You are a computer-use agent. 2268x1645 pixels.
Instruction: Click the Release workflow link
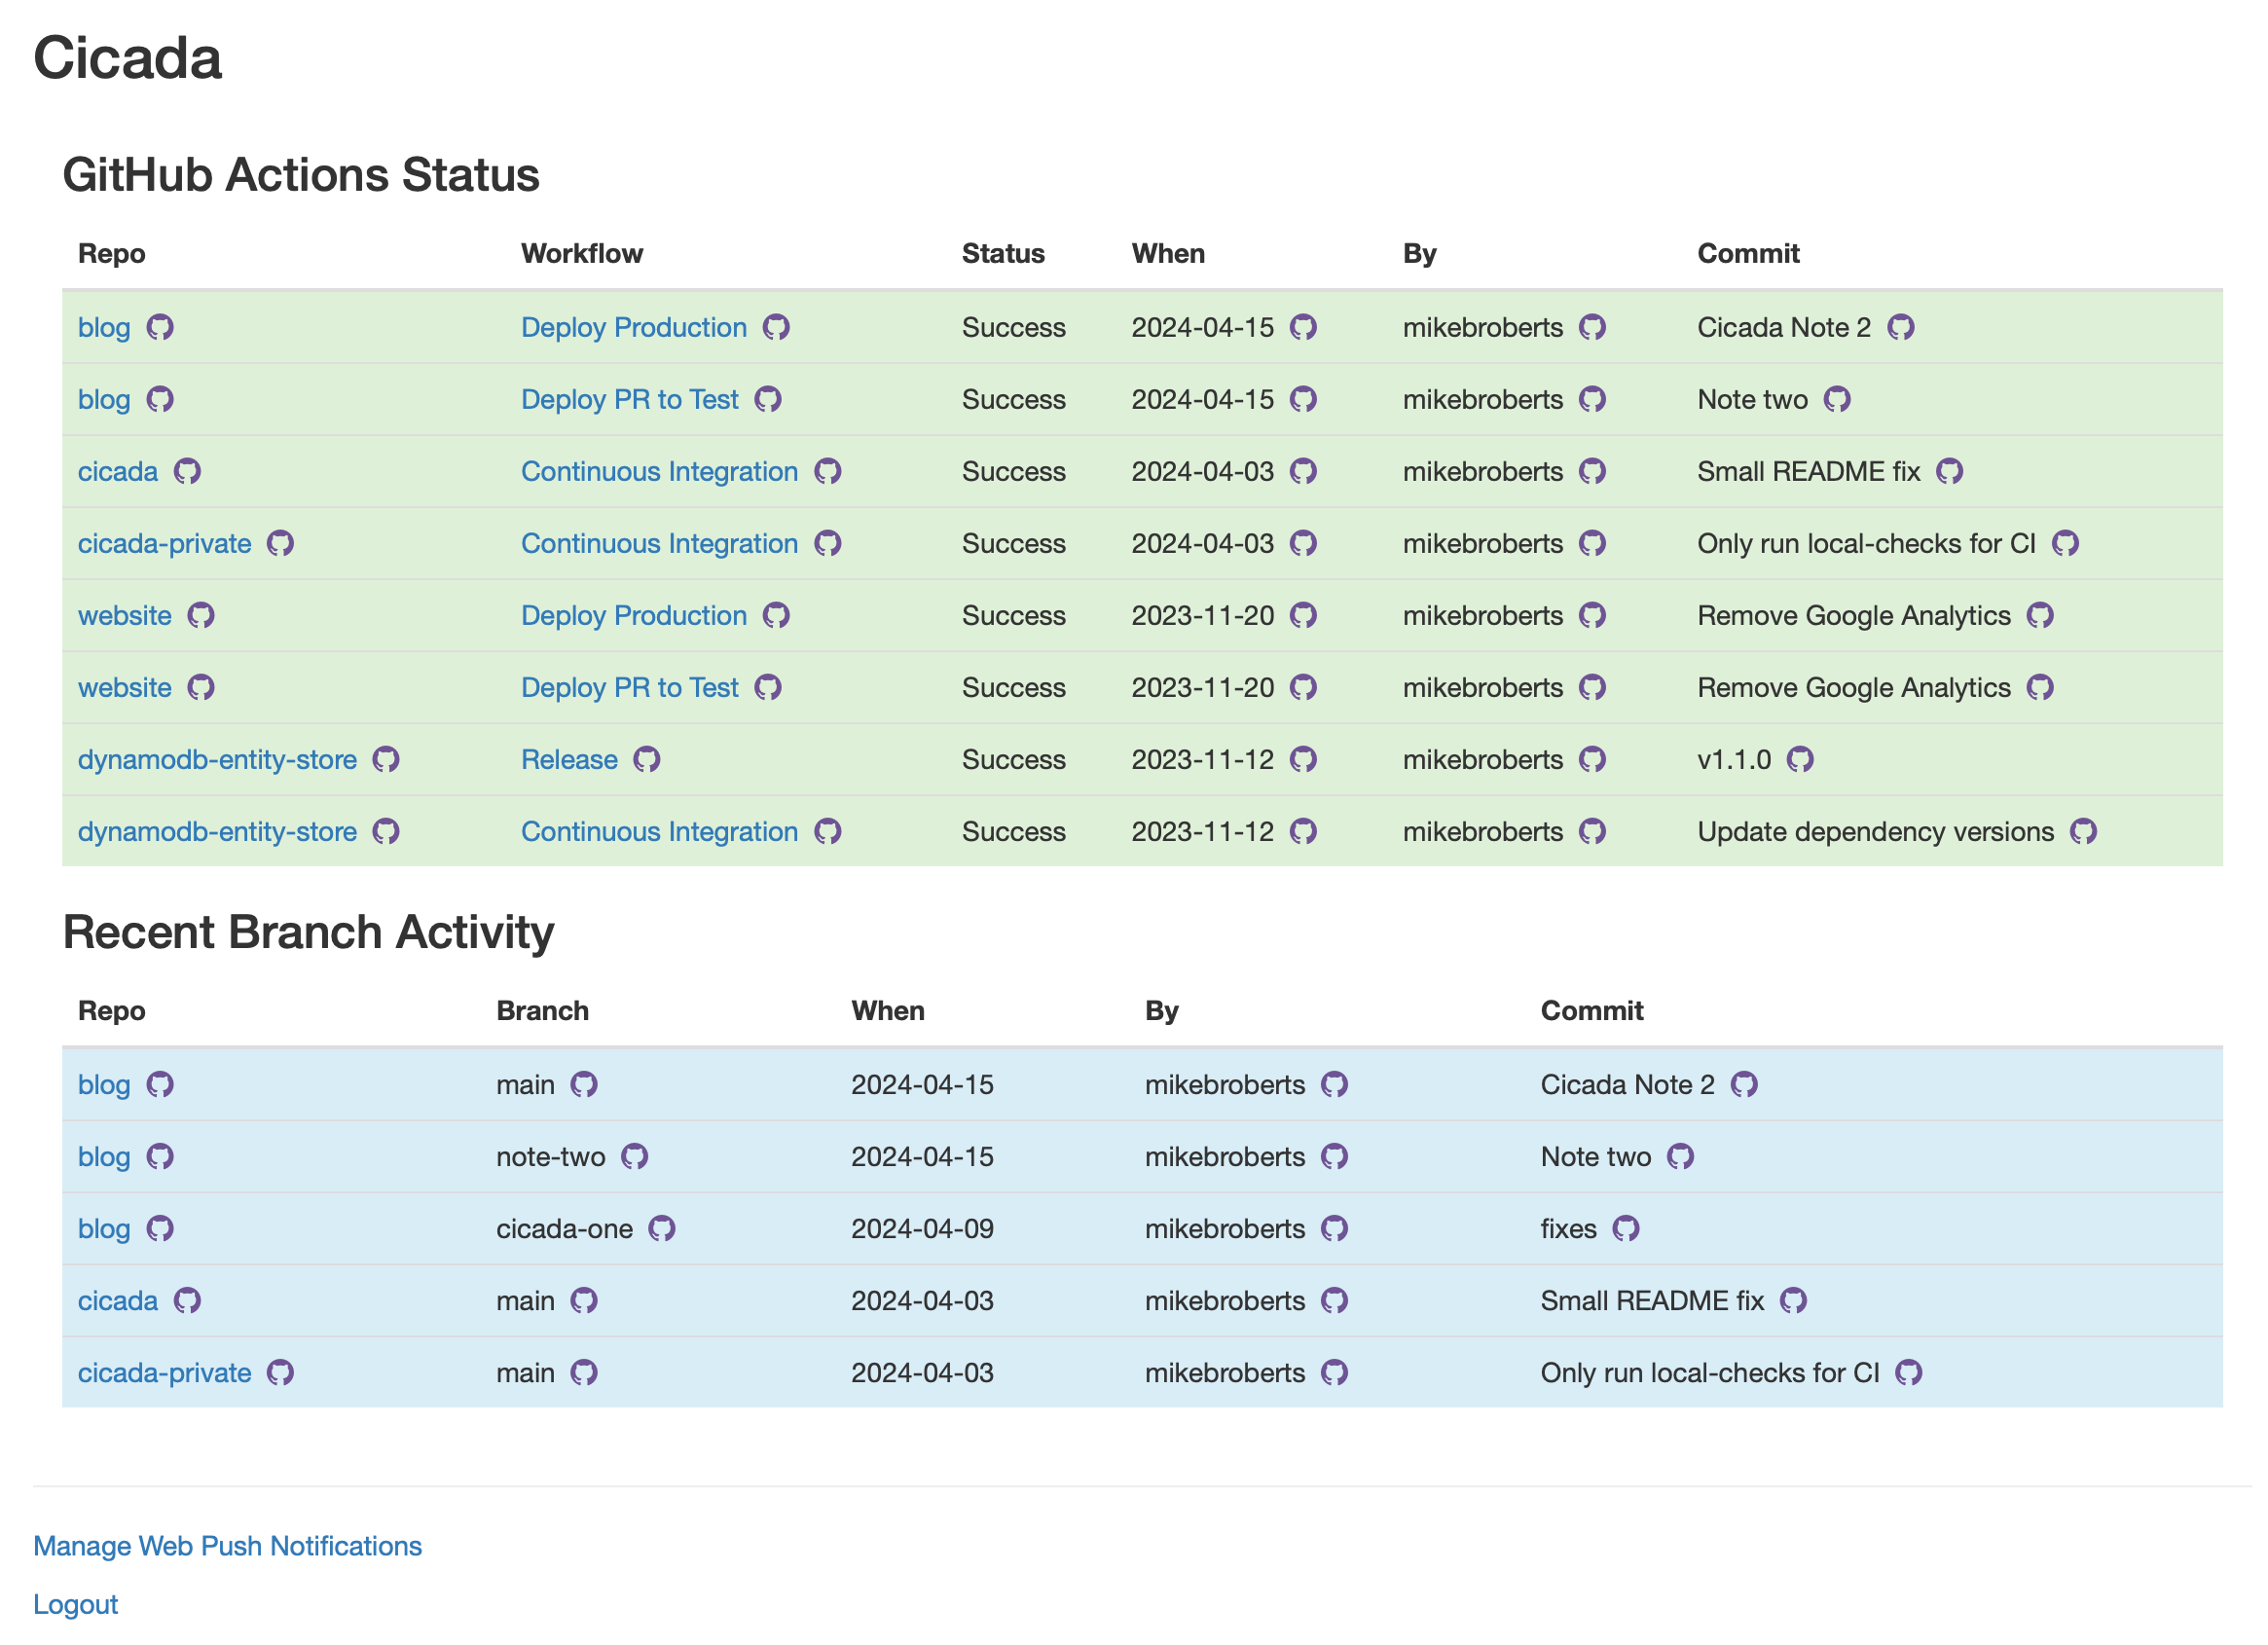[x=570, y=759]
